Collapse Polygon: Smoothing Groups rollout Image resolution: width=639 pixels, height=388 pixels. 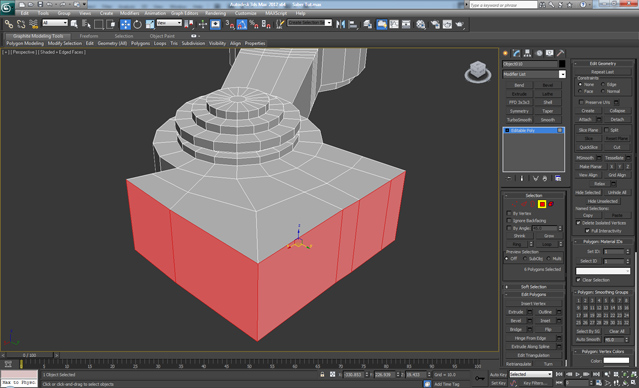tap(603, 292)
